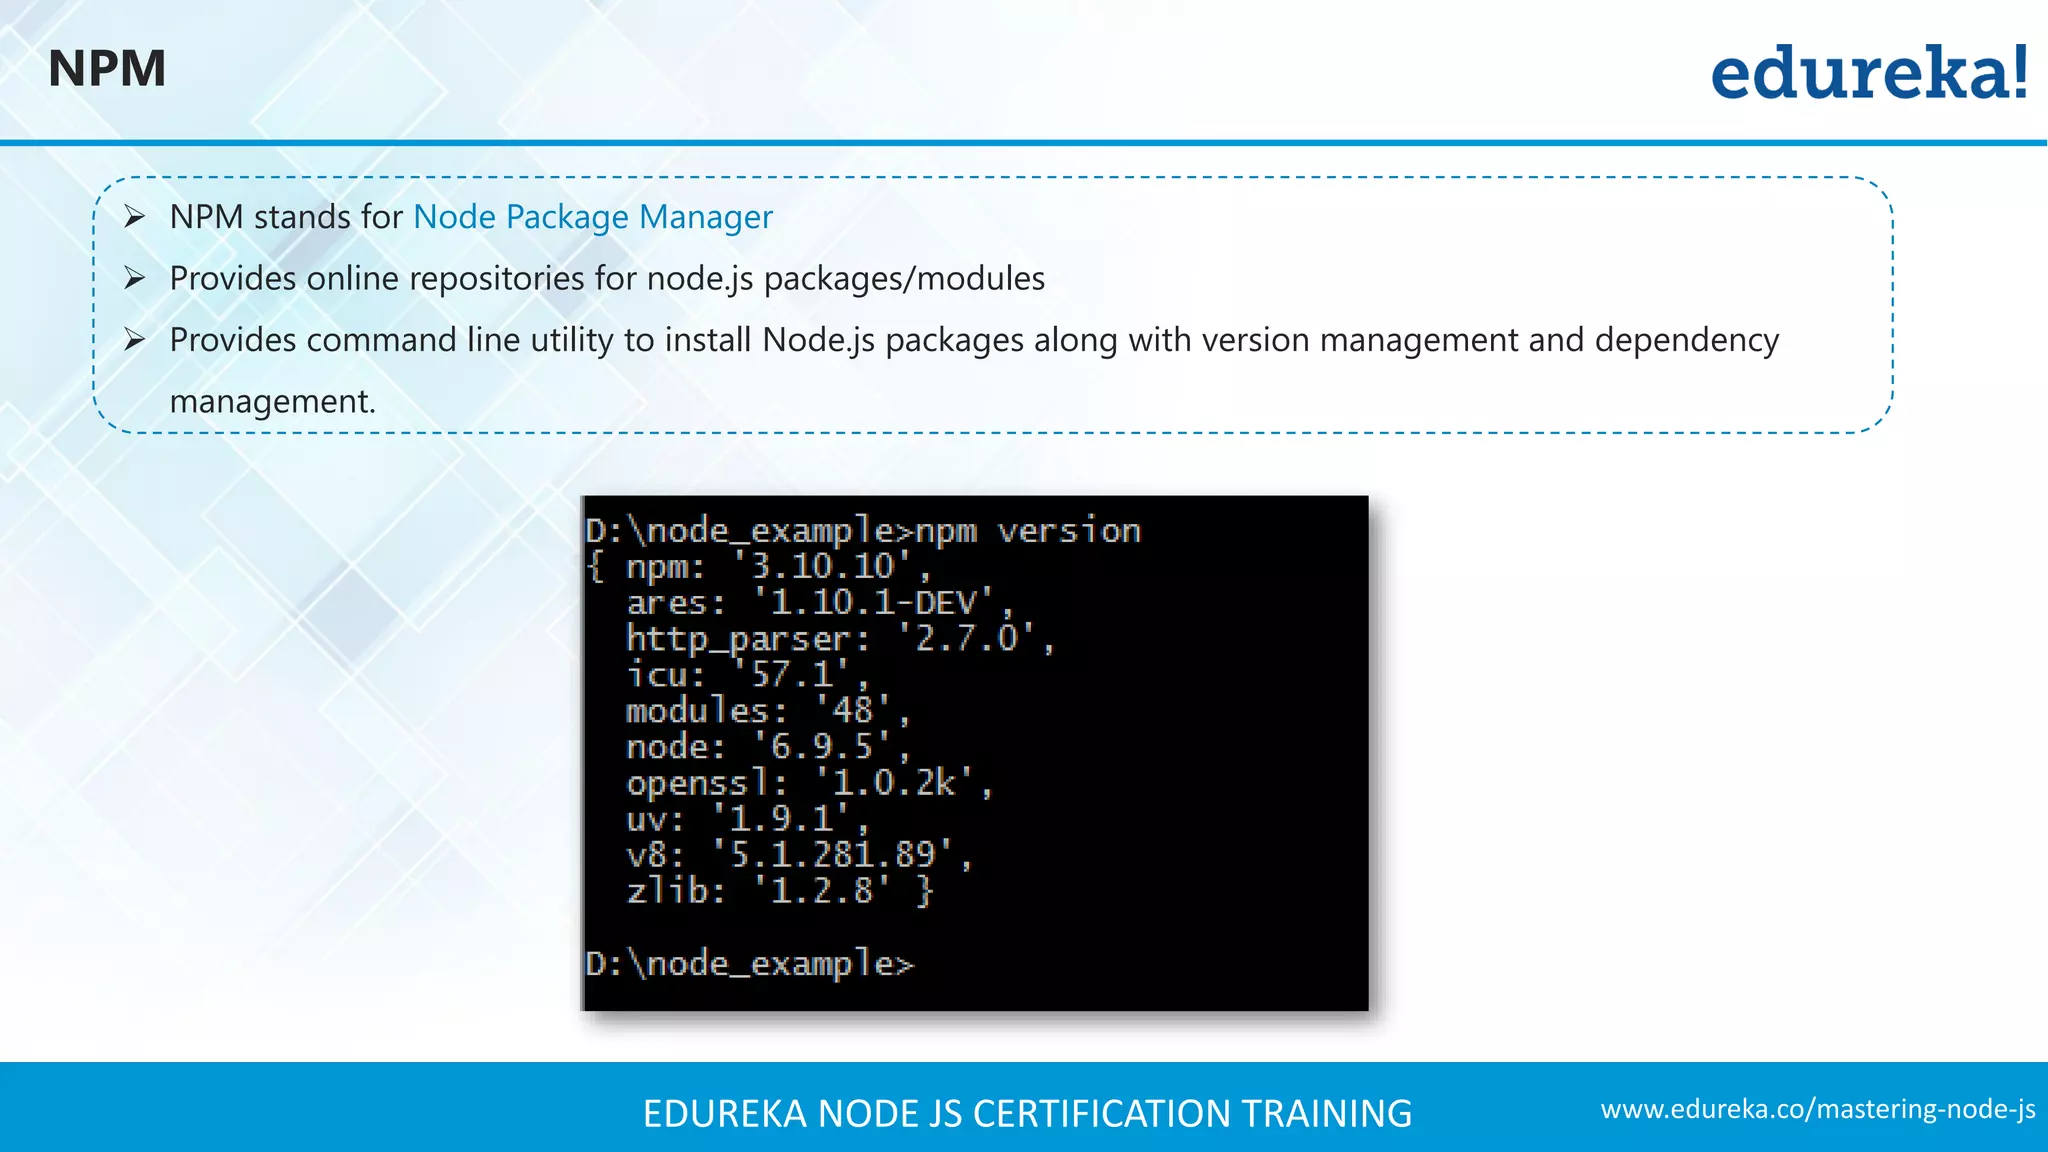Click the arrow bullet beside 'Provides online repositories'
2048x1152 pixels.
click(x=135, y=278)
